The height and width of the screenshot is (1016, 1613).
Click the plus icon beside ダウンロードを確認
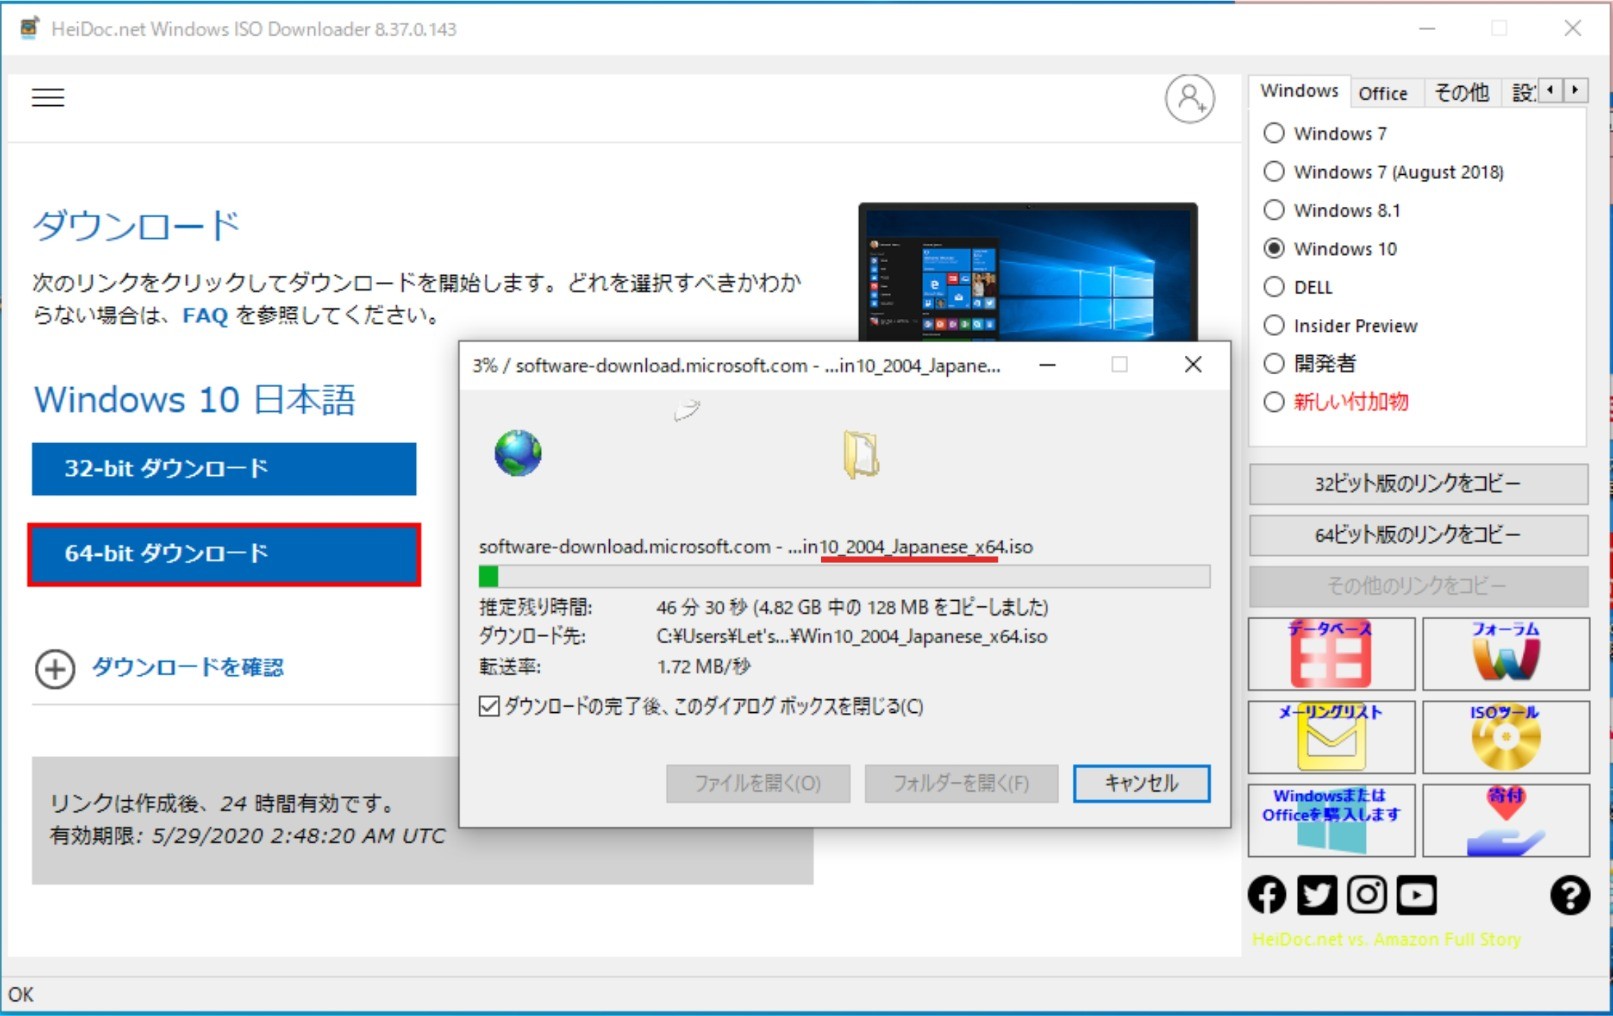55,669
